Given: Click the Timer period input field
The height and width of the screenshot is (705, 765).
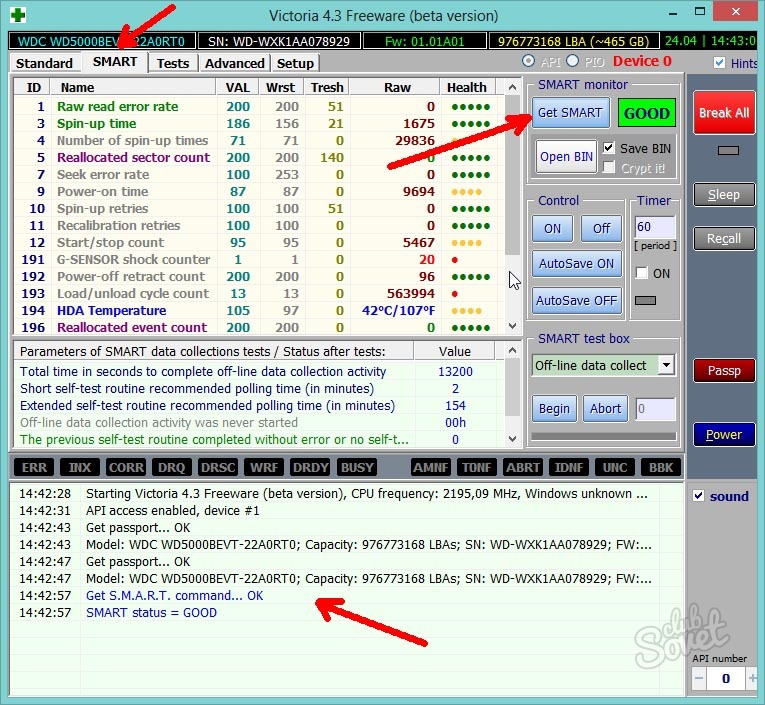Looking at the screenshot, I should click(654, 227).
